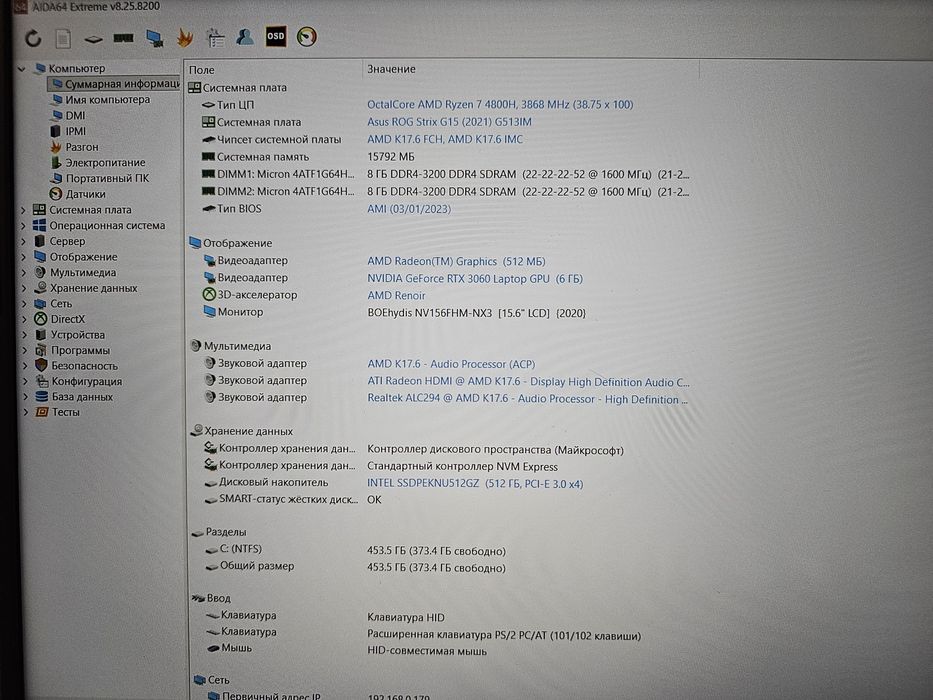Open Asus ROG Strix G15 G513IM link
Screen dimensions: 933x700
[449, 121]
